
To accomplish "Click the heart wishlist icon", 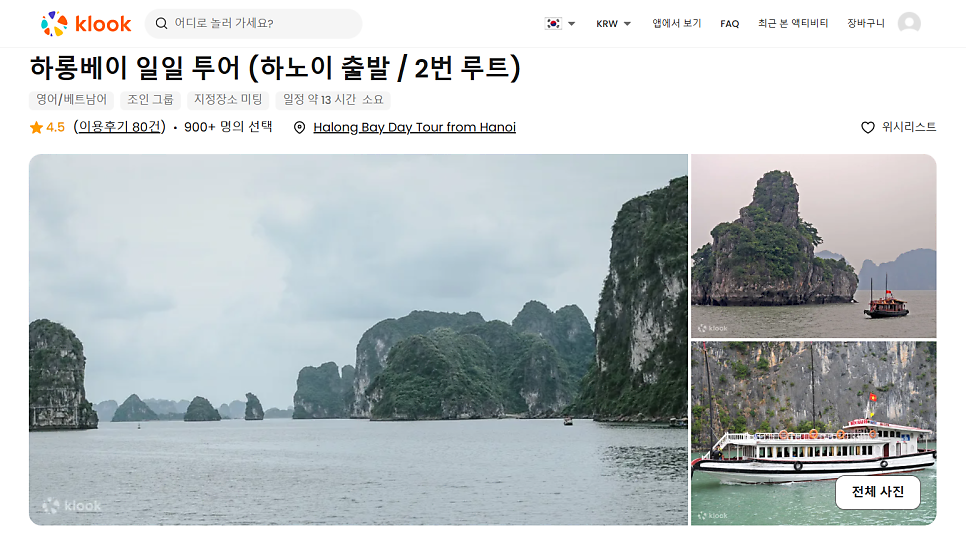I will pos(867,128).
